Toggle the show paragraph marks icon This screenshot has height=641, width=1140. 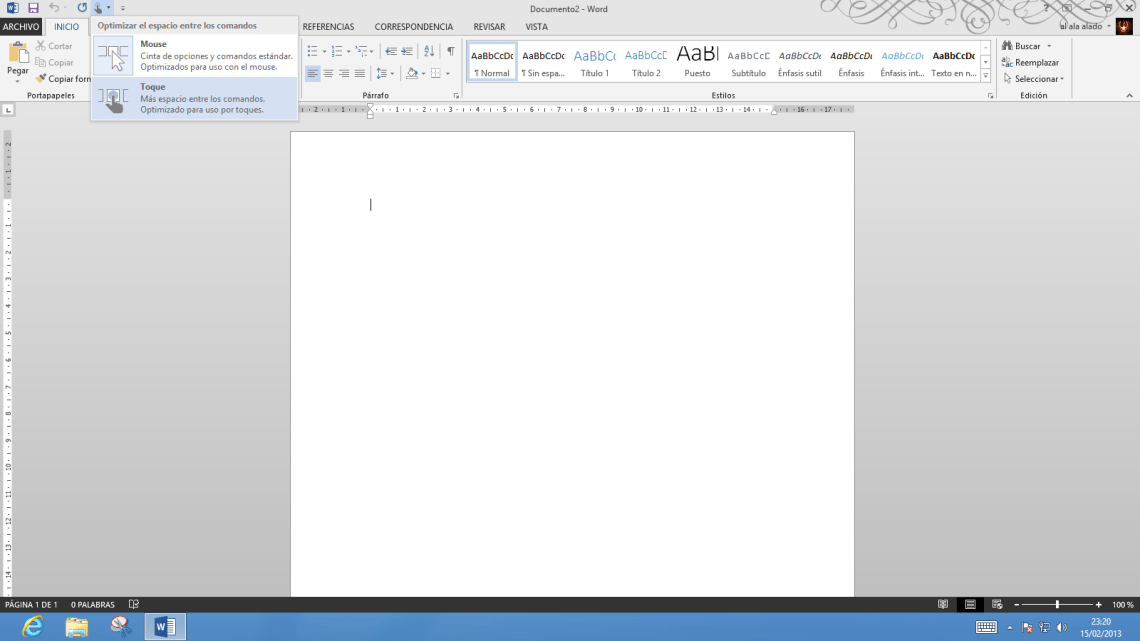[452, 51]
